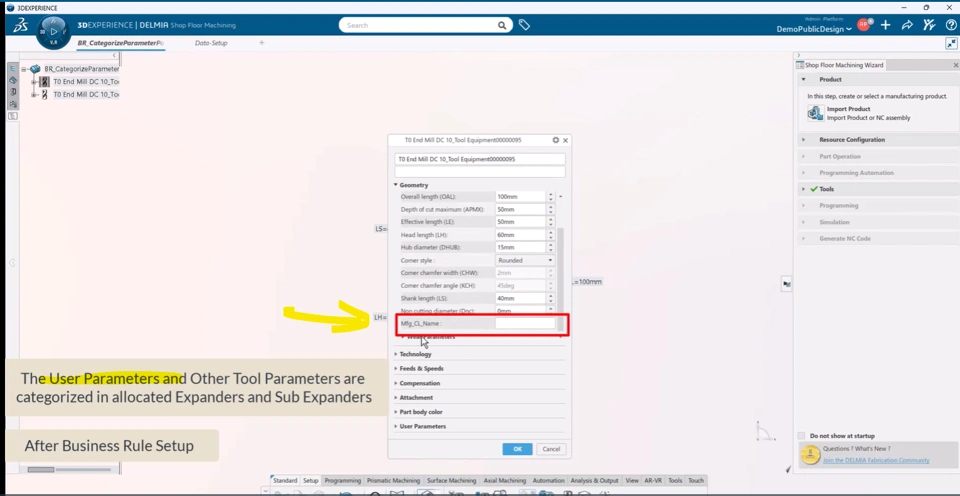
Task: Click the Cancel button
Action: 551,449
